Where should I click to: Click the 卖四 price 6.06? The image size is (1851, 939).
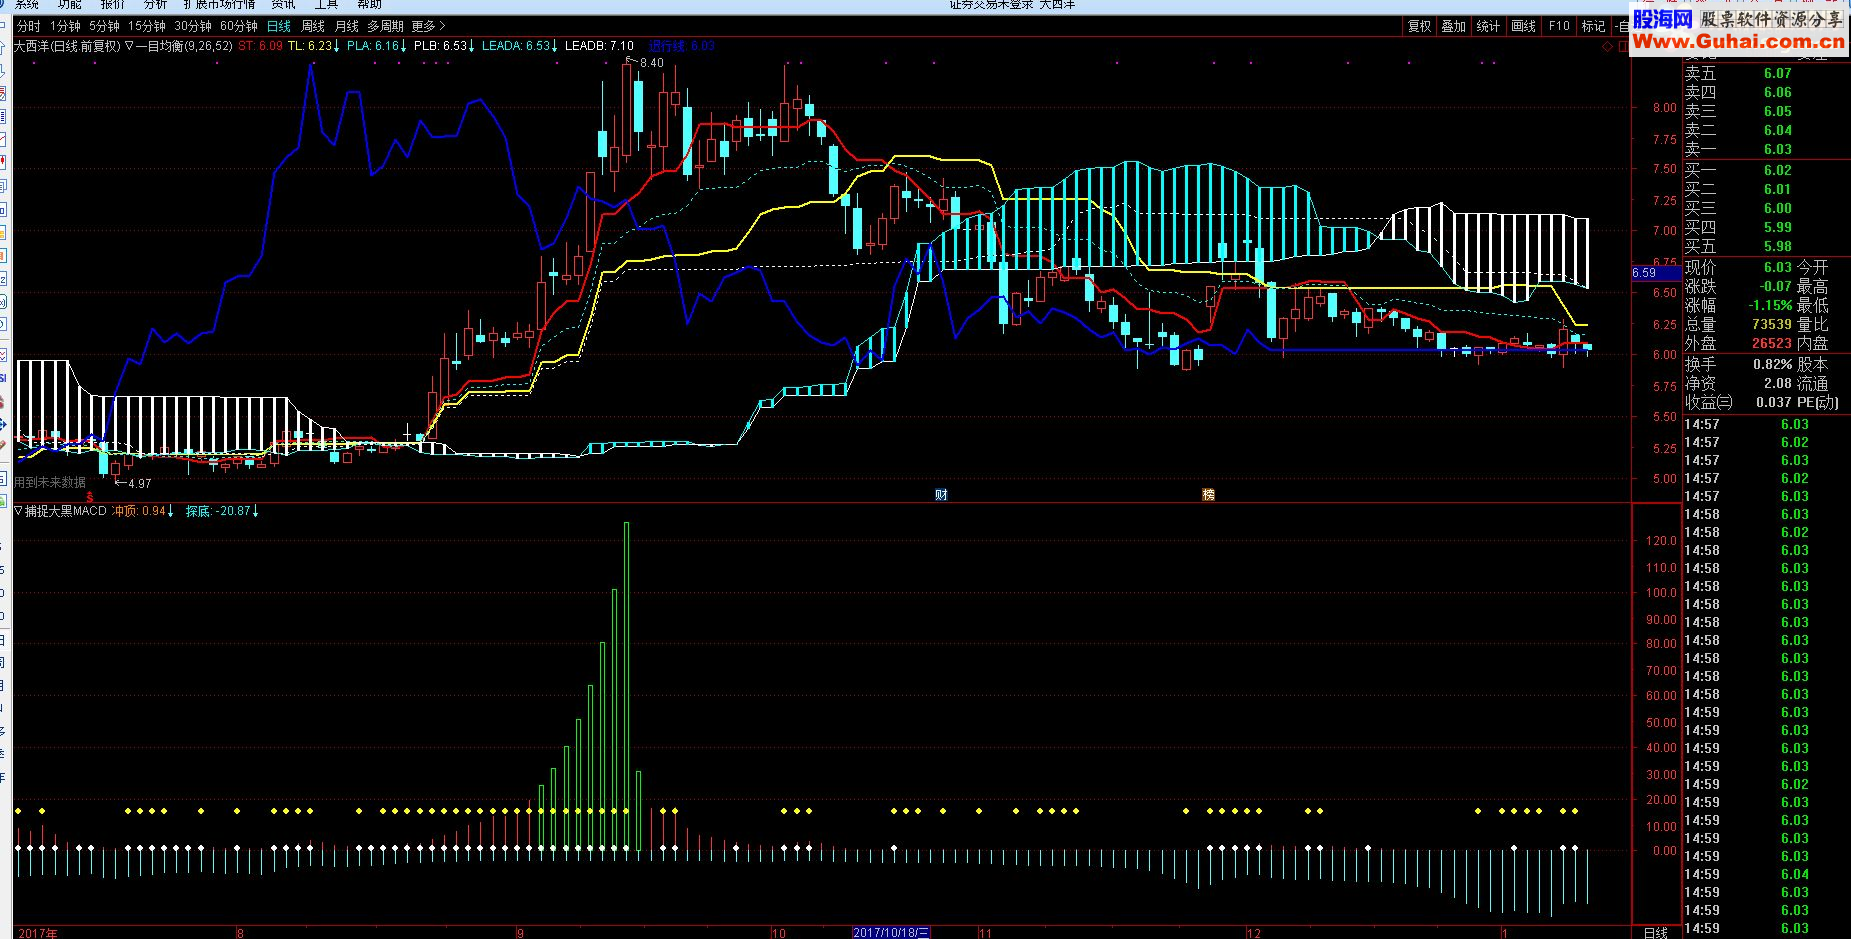tap(1777, 92)
